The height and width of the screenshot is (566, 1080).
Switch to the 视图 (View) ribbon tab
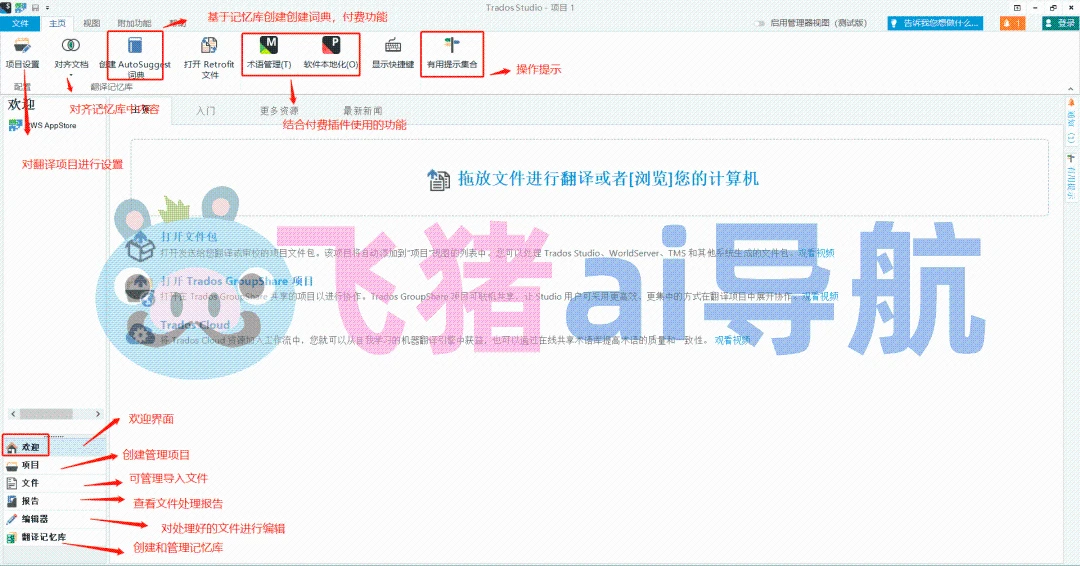92,23
